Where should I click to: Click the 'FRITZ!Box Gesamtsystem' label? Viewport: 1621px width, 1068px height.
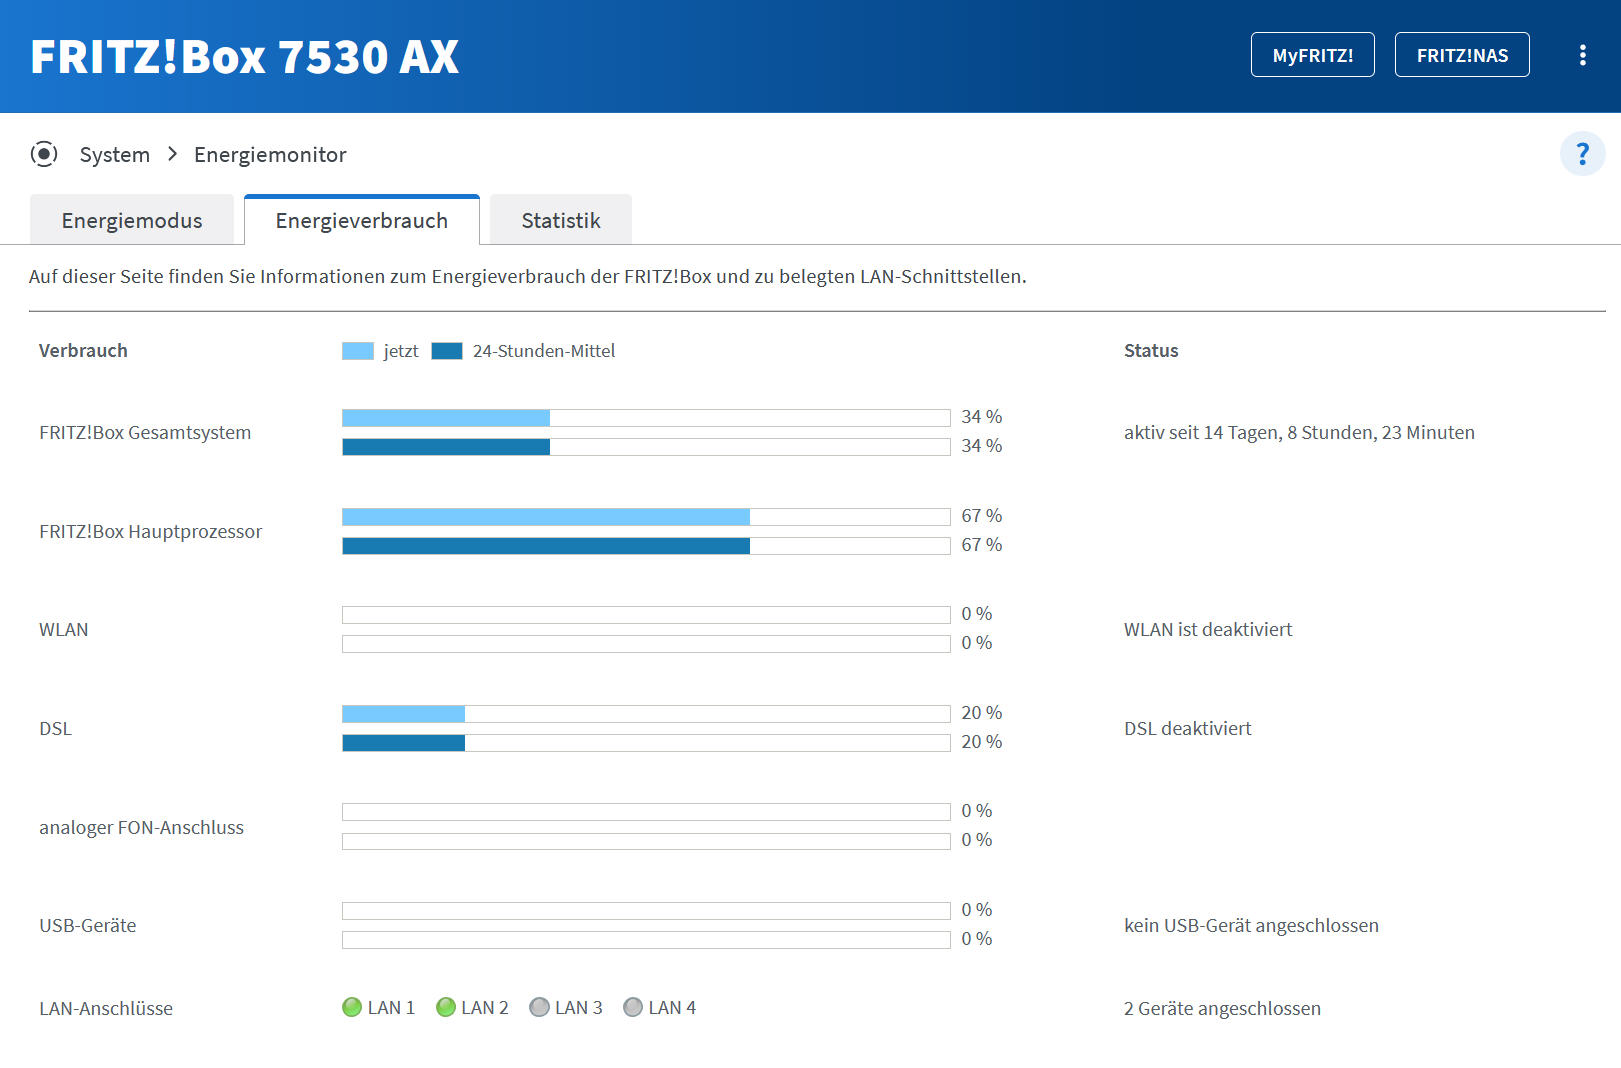[145, 432]
